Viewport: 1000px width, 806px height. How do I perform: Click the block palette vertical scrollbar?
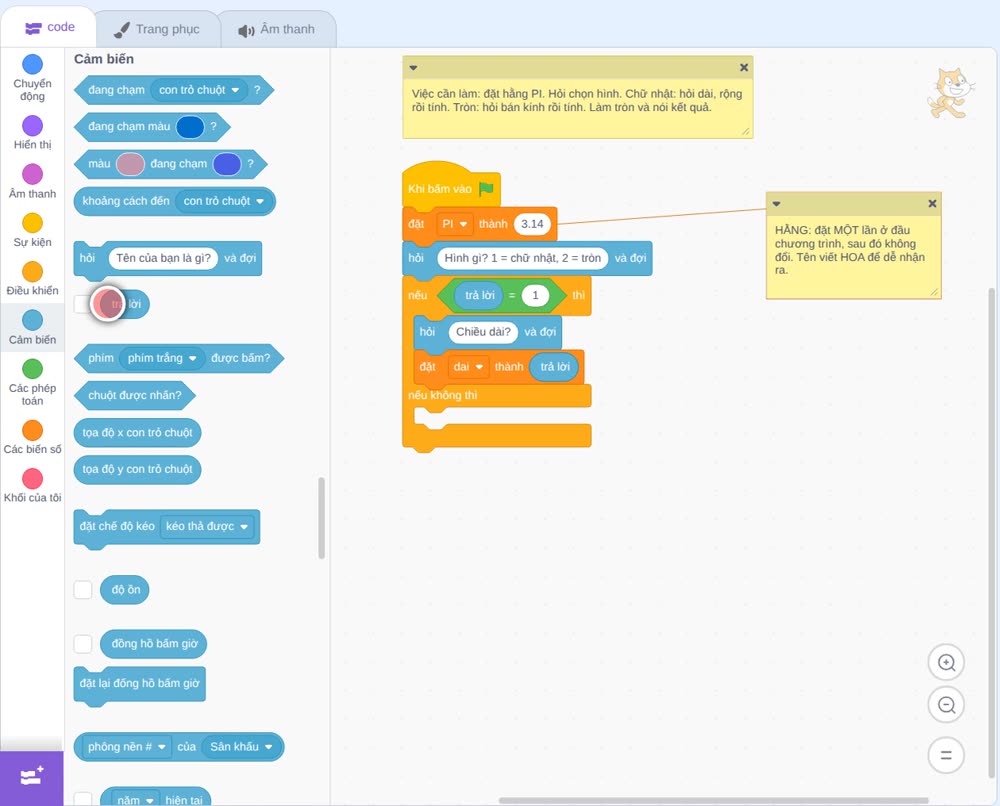click(x=321, y=518)
